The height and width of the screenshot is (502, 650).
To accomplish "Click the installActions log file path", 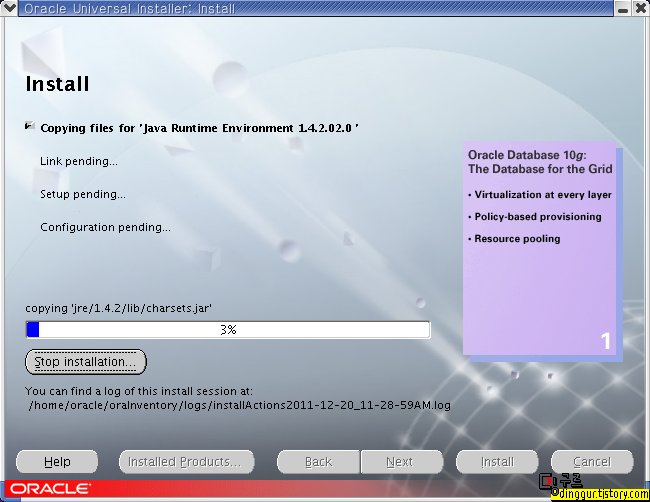I will (240, 405).
